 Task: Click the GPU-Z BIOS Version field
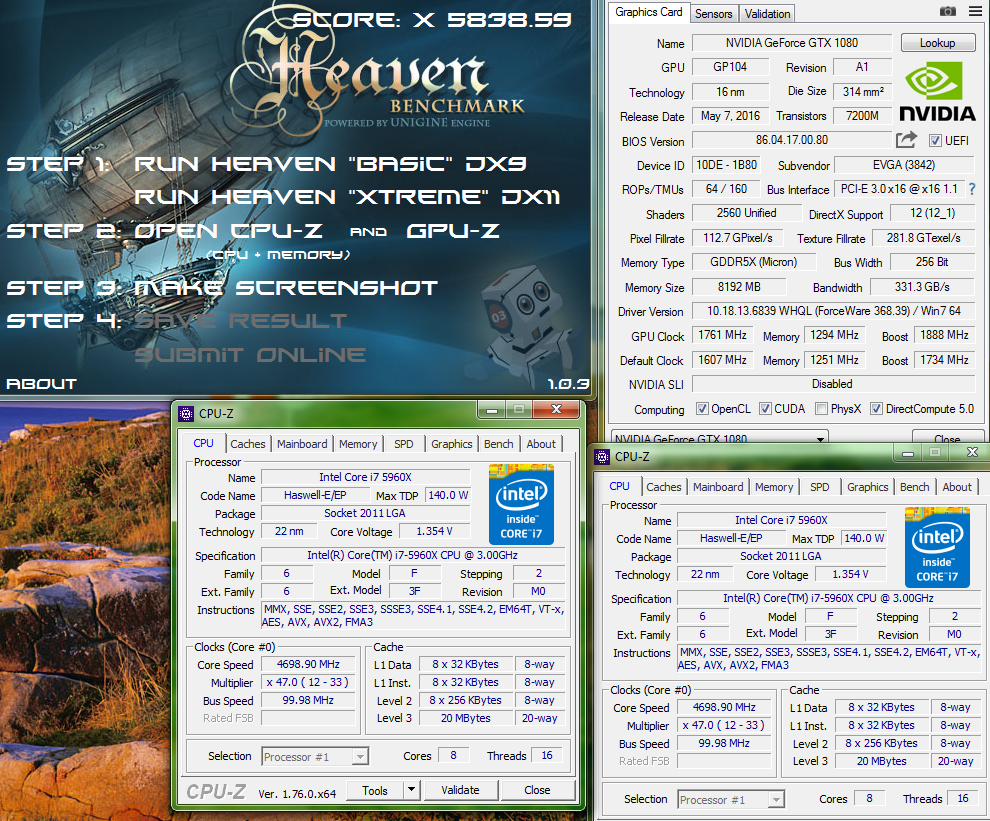(792, 140)
